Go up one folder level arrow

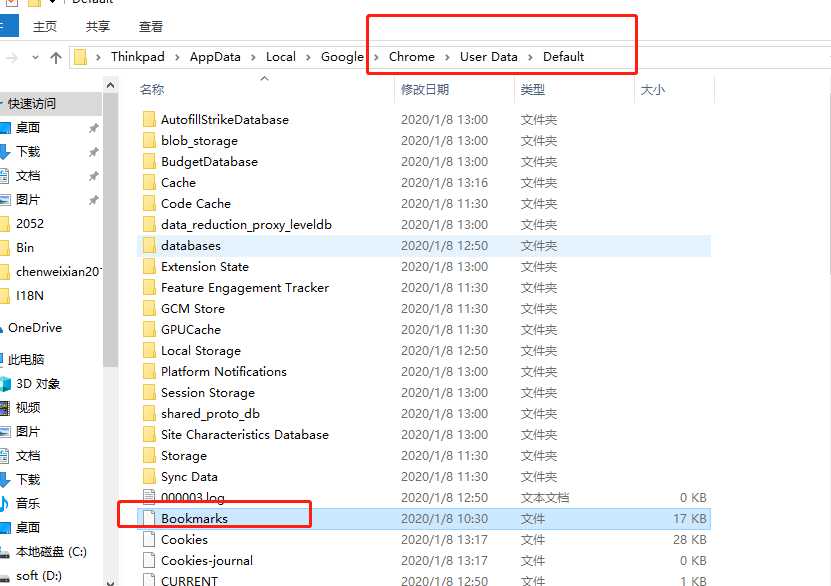point(56,57)
